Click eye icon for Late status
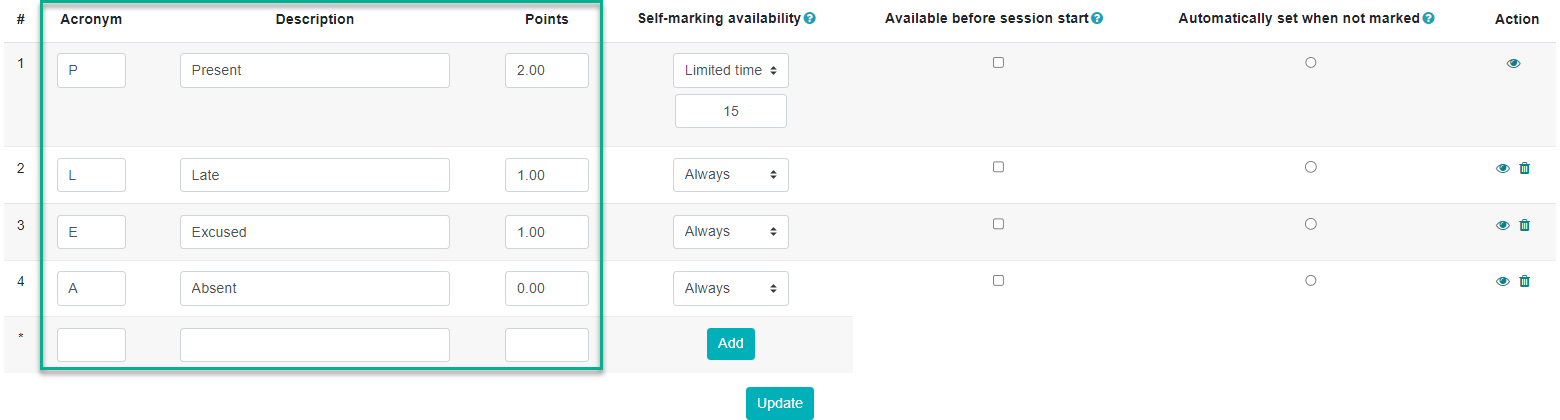Screen dimensions: 1560x420 point(1502,168)
